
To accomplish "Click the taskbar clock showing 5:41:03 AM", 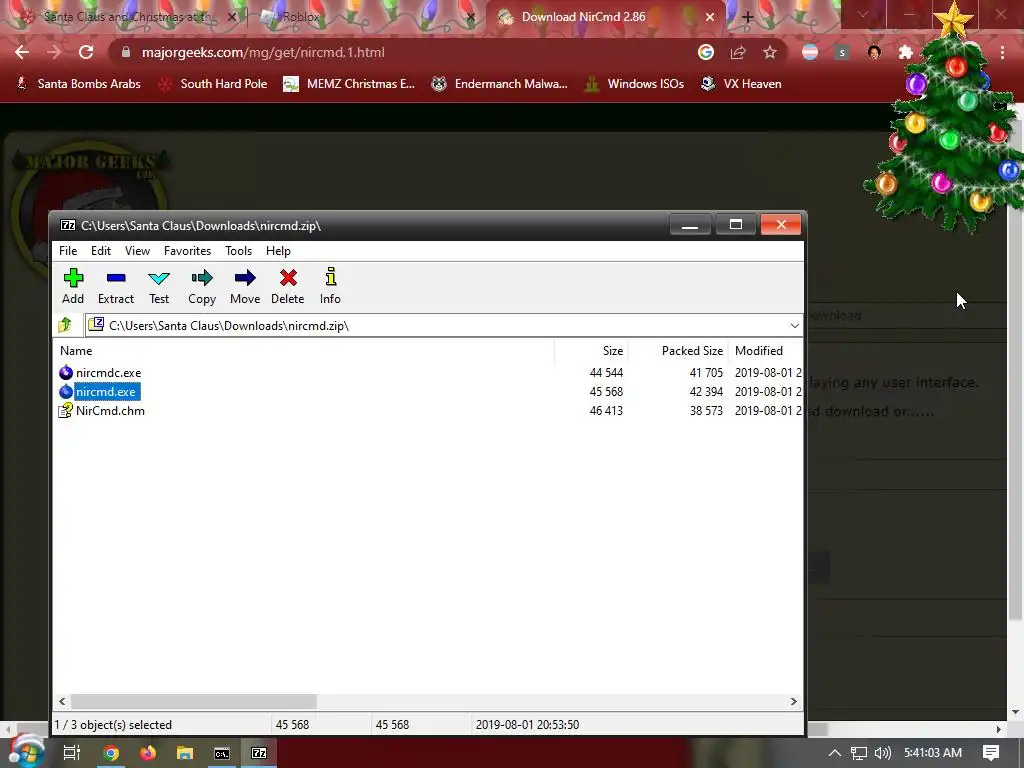I will pyautogui.click(x=933, y=753).
